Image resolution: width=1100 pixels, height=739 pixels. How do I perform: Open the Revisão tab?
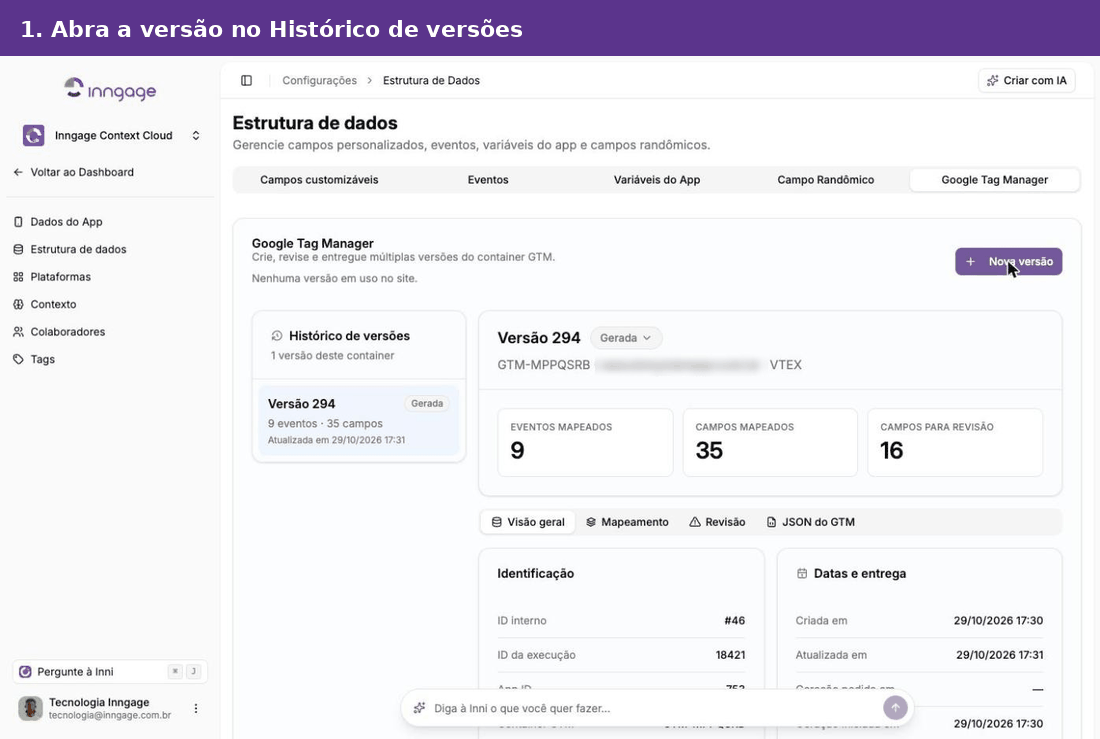717,522
